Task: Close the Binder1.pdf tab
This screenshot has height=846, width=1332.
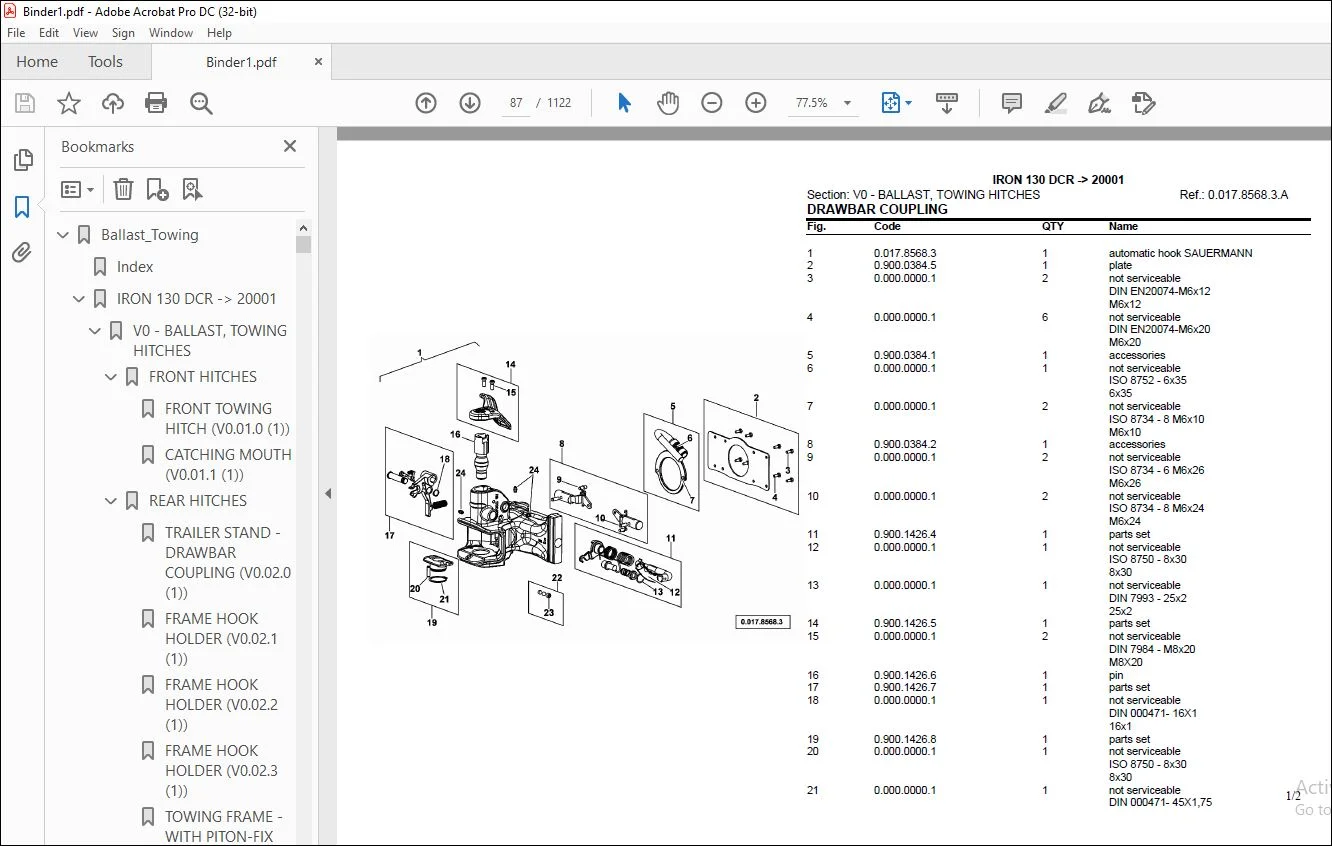Action: [319, 62]
